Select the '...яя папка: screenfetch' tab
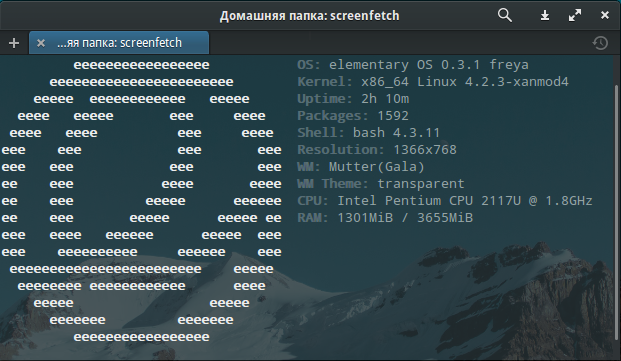621x361 pixels. pyautogui.click(x=119, y=43)
